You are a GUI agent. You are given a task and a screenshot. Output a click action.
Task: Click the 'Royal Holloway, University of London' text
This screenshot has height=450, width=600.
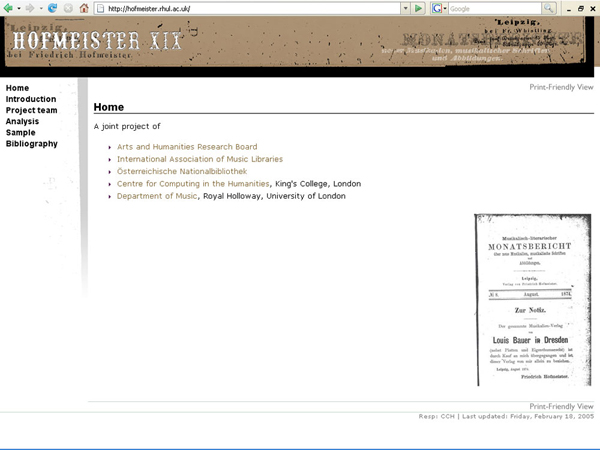click(x=274, y=196)
